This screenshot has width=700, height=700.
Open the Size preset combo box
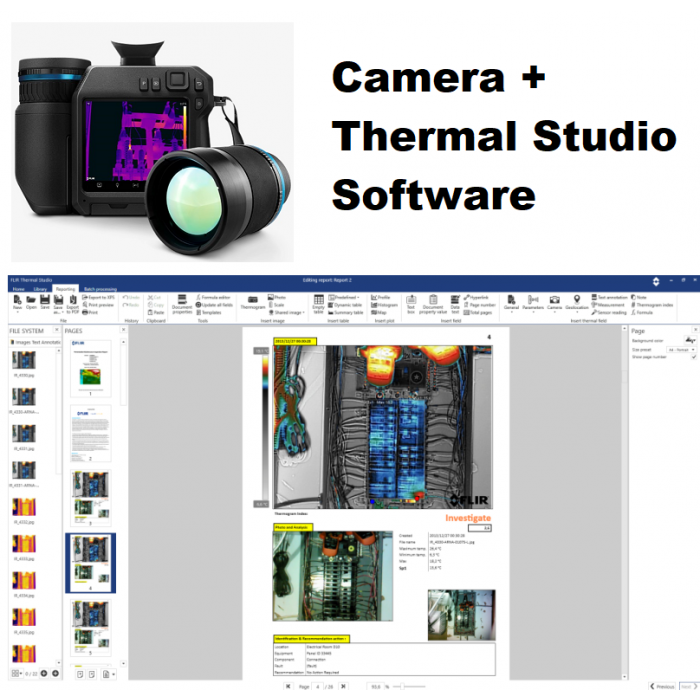coord(681,350)
